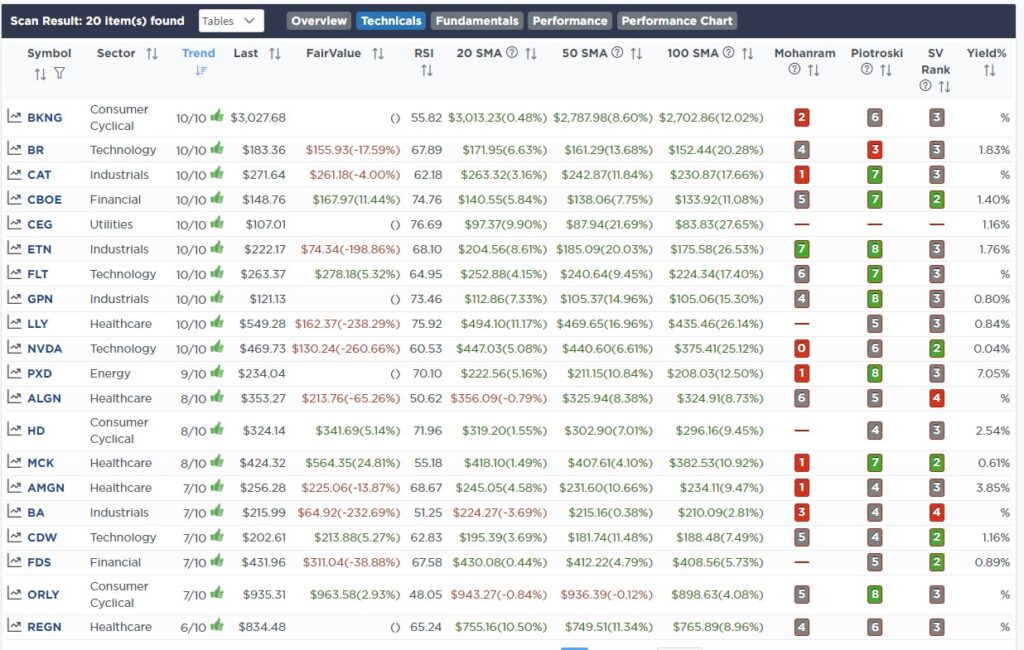Screen dimensions: 1024x650
Task: Sort by Yield% using its arrows icon
Action: tap(989, 70)
